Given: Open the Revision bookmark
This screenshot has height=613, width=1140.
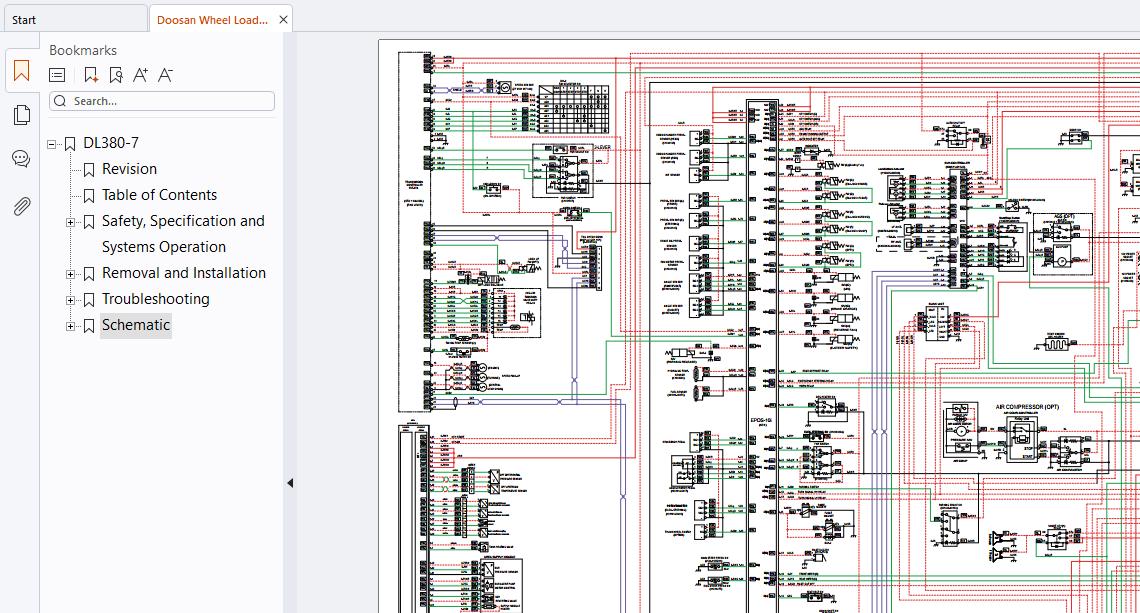Looking at the screenshot, I should [x=129, y=169].
